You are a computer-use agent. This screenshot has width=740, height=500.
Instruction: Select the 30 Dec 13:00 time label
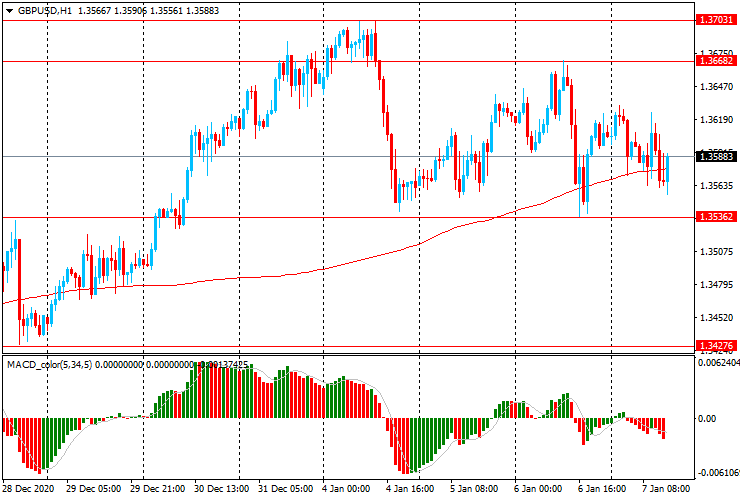[221, 488]
